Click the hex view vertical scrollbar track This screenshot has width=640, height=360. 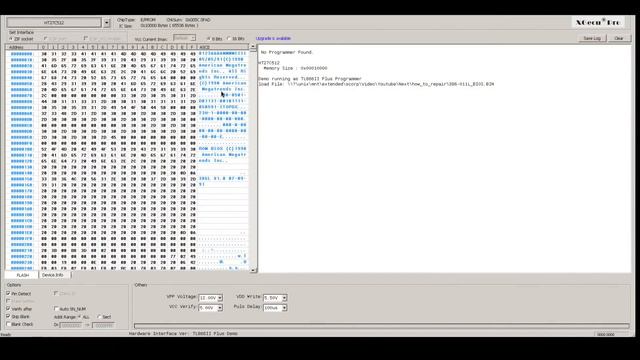coord(253,158)
